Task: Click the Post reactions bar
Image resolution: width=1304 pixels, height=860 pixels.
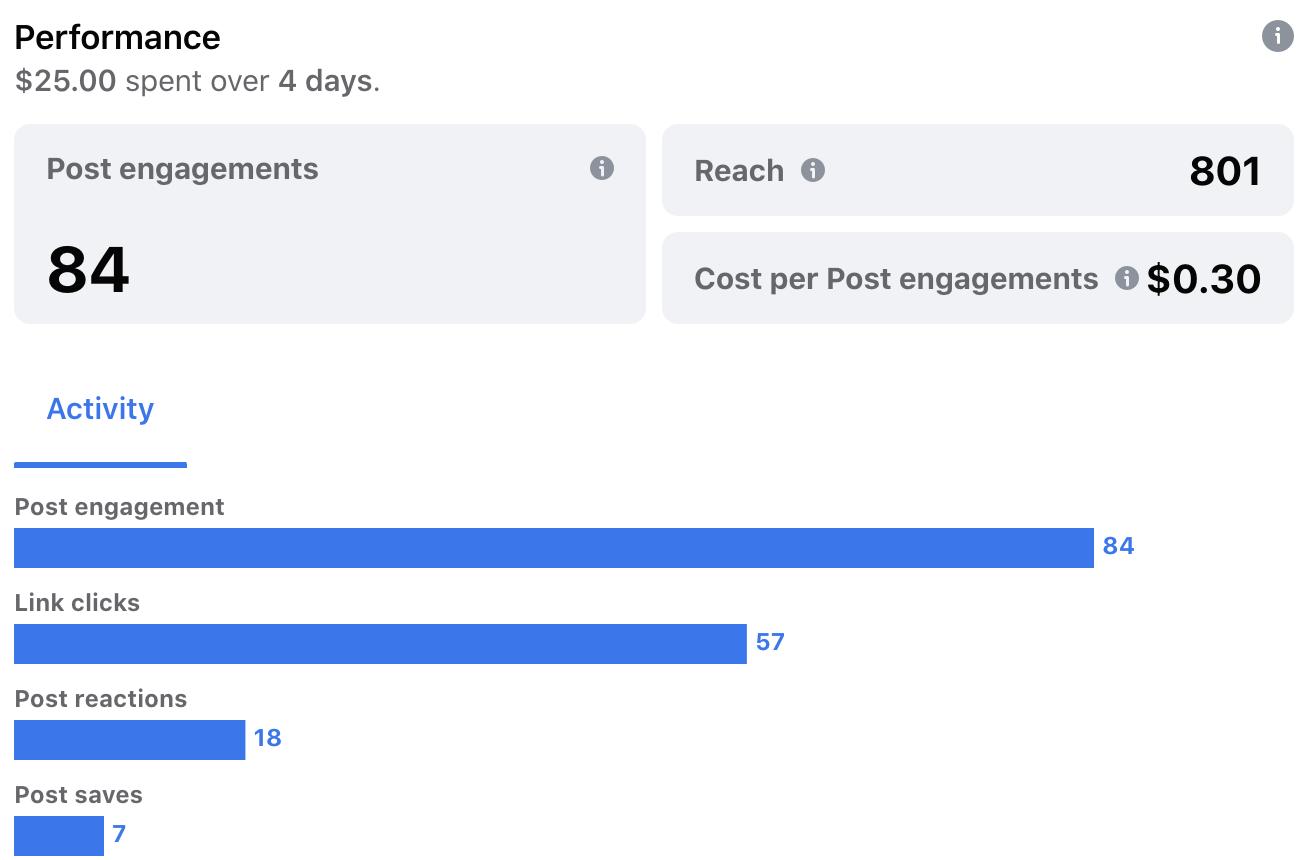Action: click(x=130, y=740)
